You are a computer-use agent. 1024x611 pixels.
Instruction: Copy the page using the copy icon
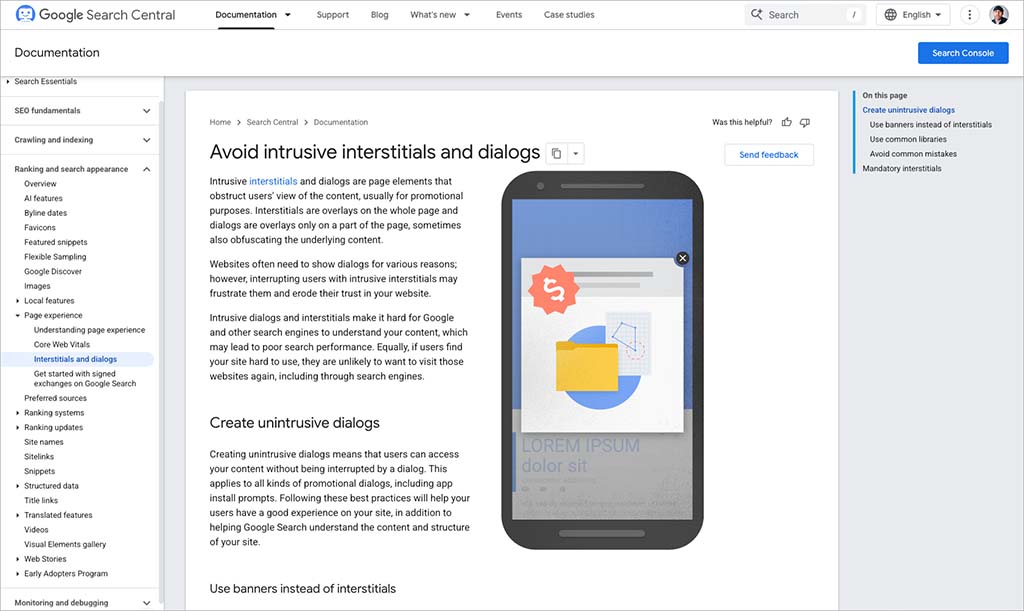coord(556,153)
